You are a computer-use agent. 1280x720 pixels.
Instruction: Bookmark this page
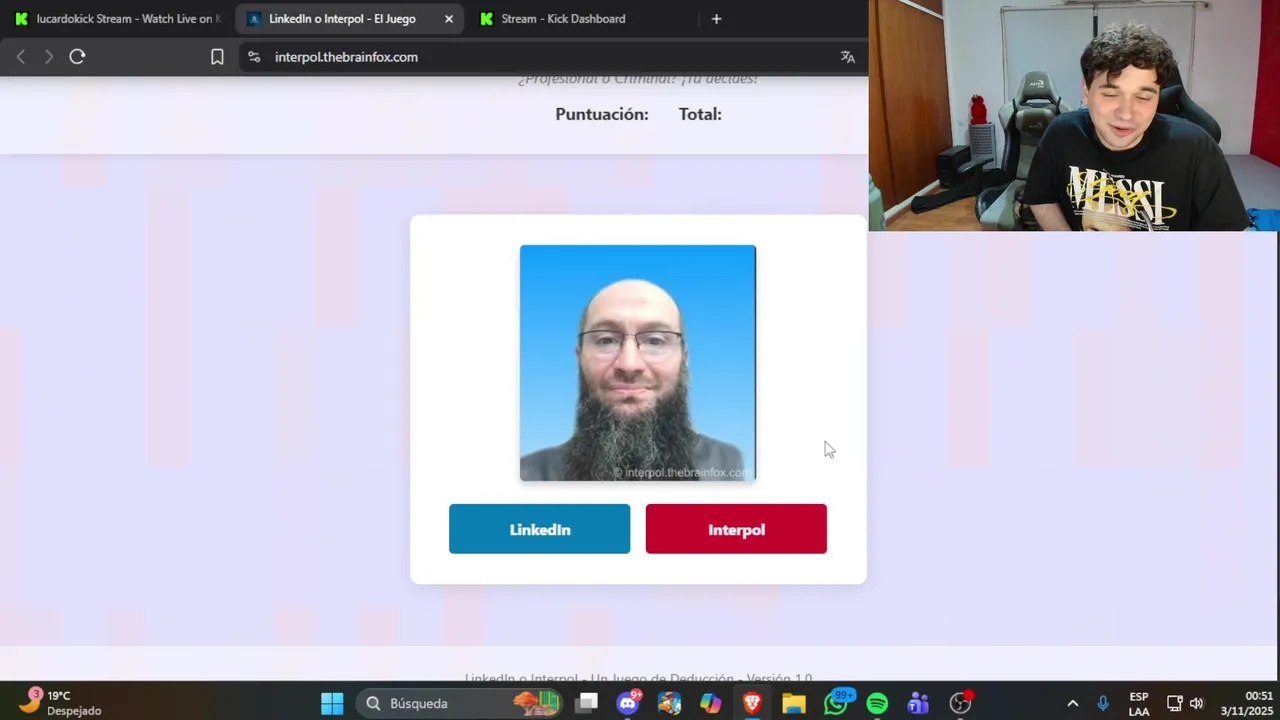(x=217, y=57)
